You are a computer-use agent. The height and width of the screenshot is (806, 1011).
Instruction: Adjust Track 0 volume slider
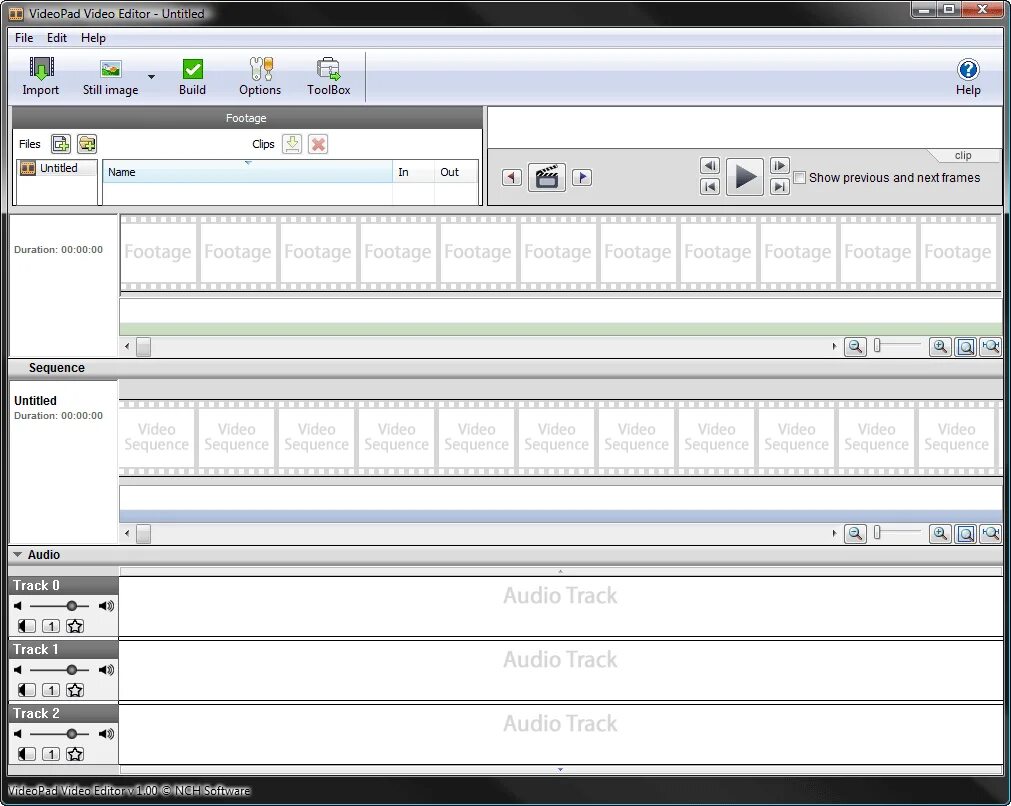point(72,605)
